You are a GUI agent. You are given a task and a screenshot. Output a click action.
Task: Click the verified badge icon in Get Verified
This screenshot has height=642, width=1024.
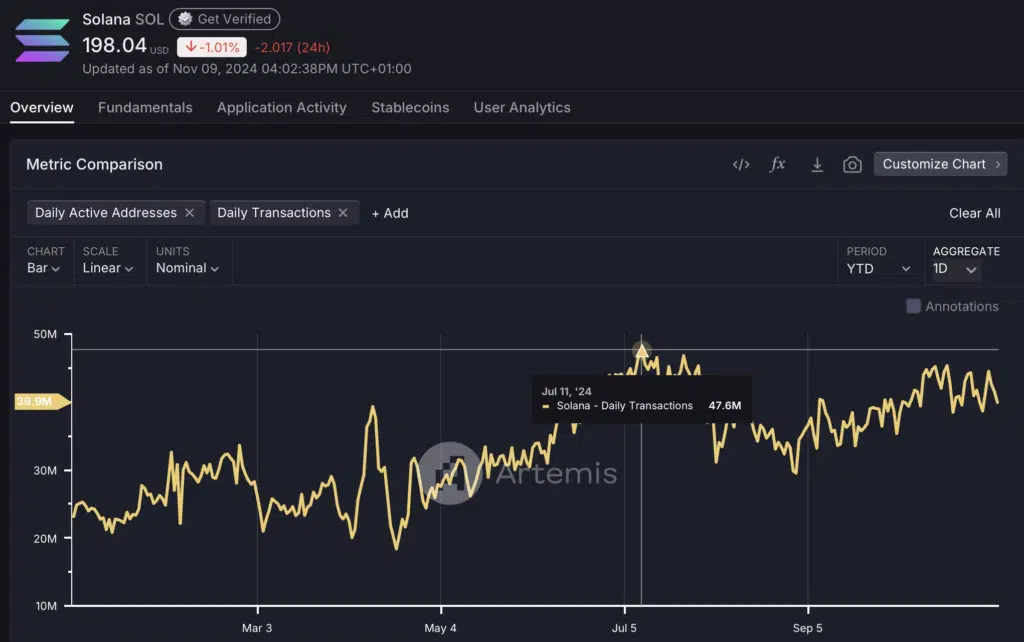(185, 19)
